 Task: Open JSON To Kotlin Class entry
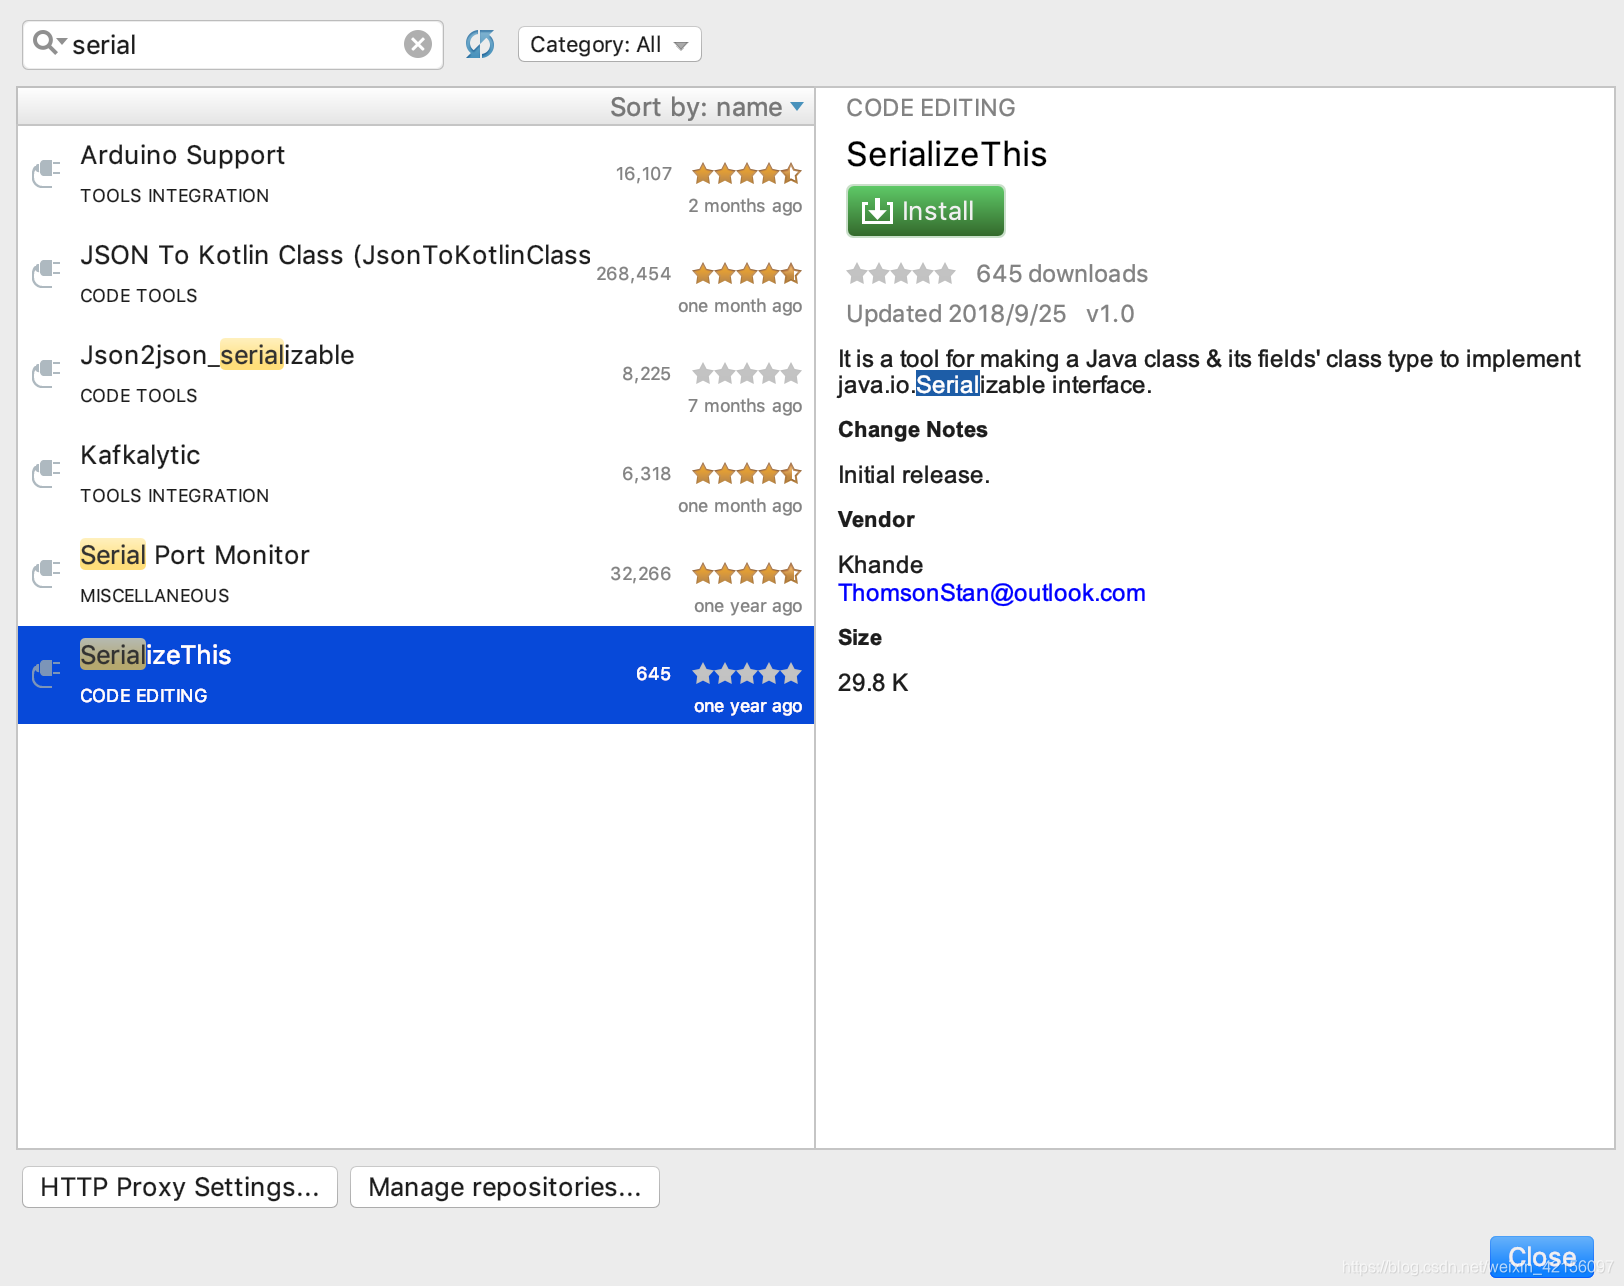point(416,276)
